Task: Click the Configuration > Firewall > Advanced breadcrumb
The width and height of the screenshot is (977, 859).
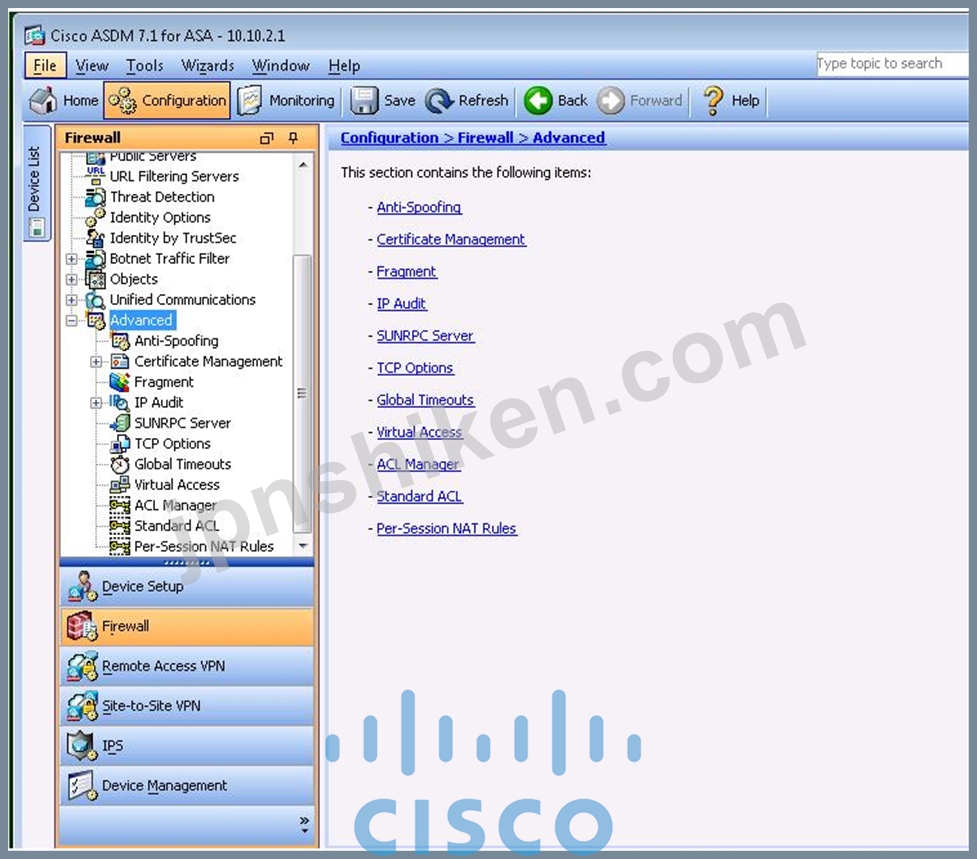Action: (x=472, y=138)
